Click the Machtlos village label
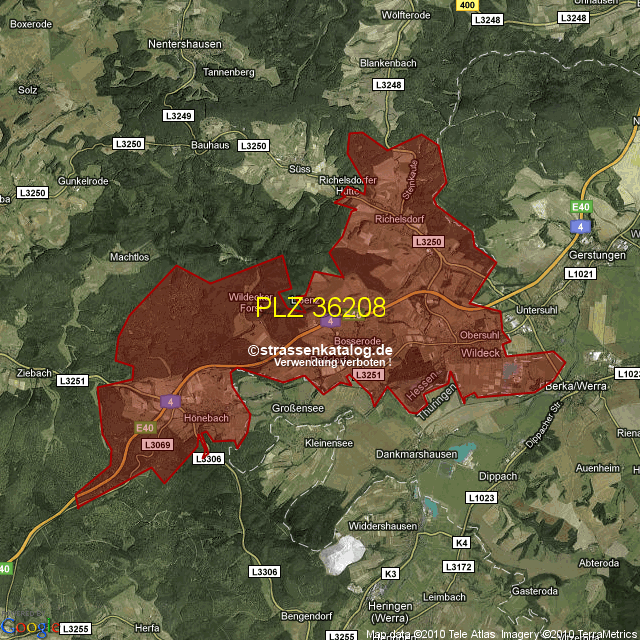The height and width of the screenshot is (640, 640). (x=129, y=257)
